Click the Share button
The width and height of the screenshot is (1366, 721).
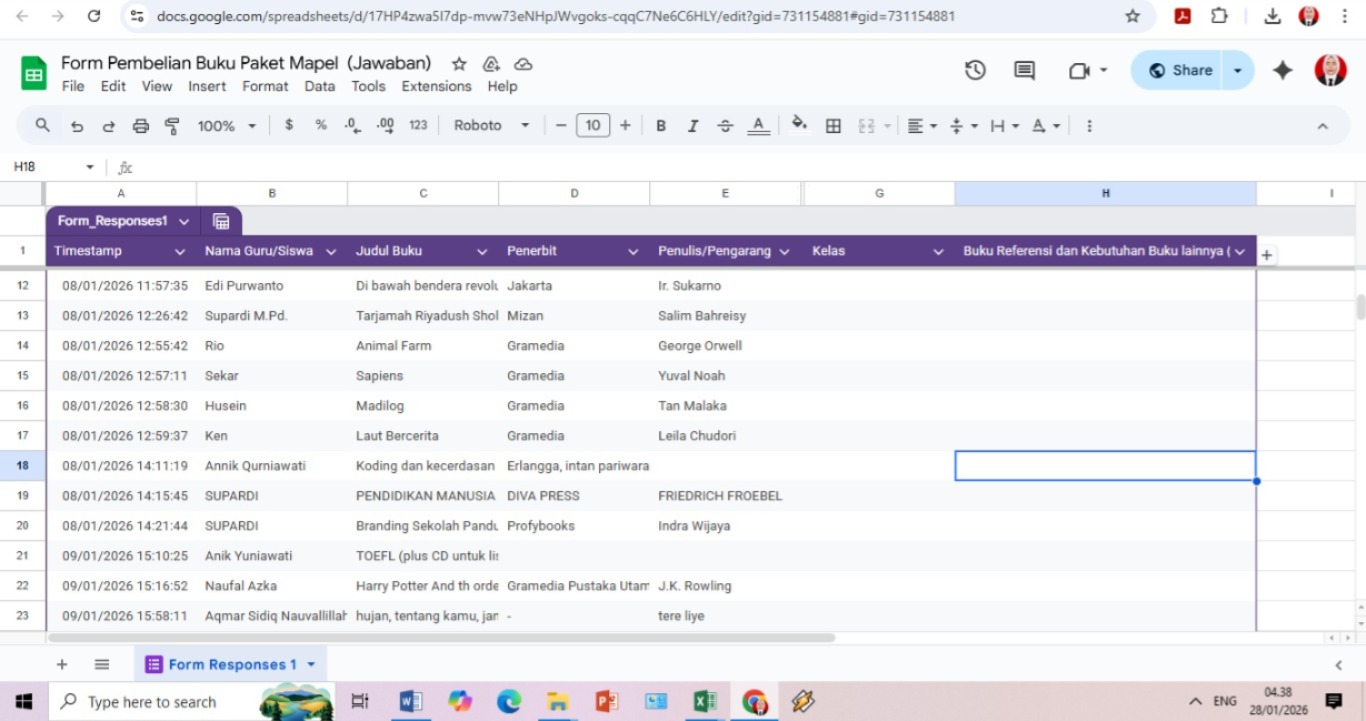[1181, 70]
